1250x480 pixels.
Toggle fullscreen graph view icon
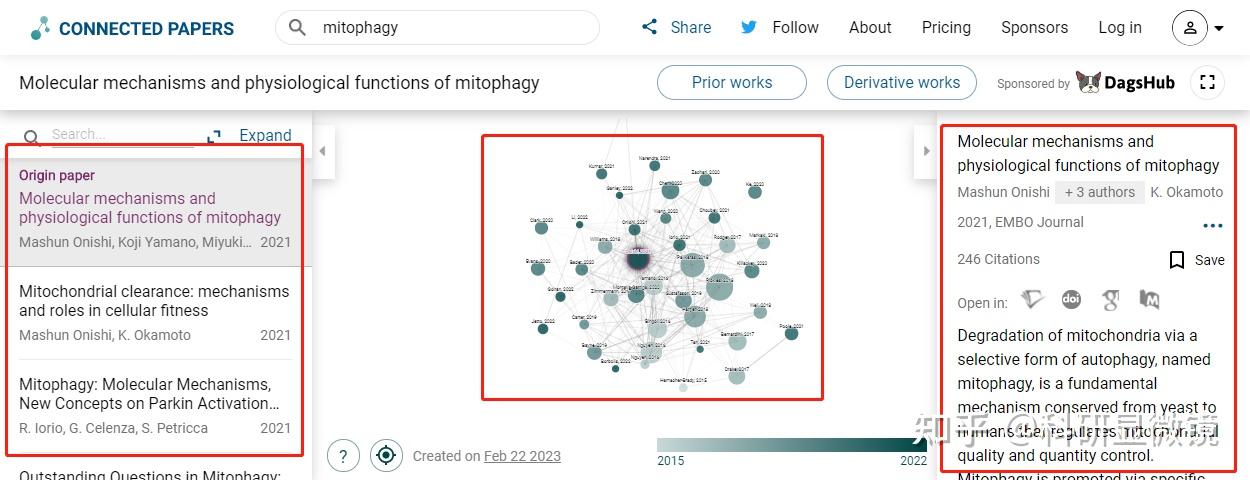click(x=1207, y=83)
